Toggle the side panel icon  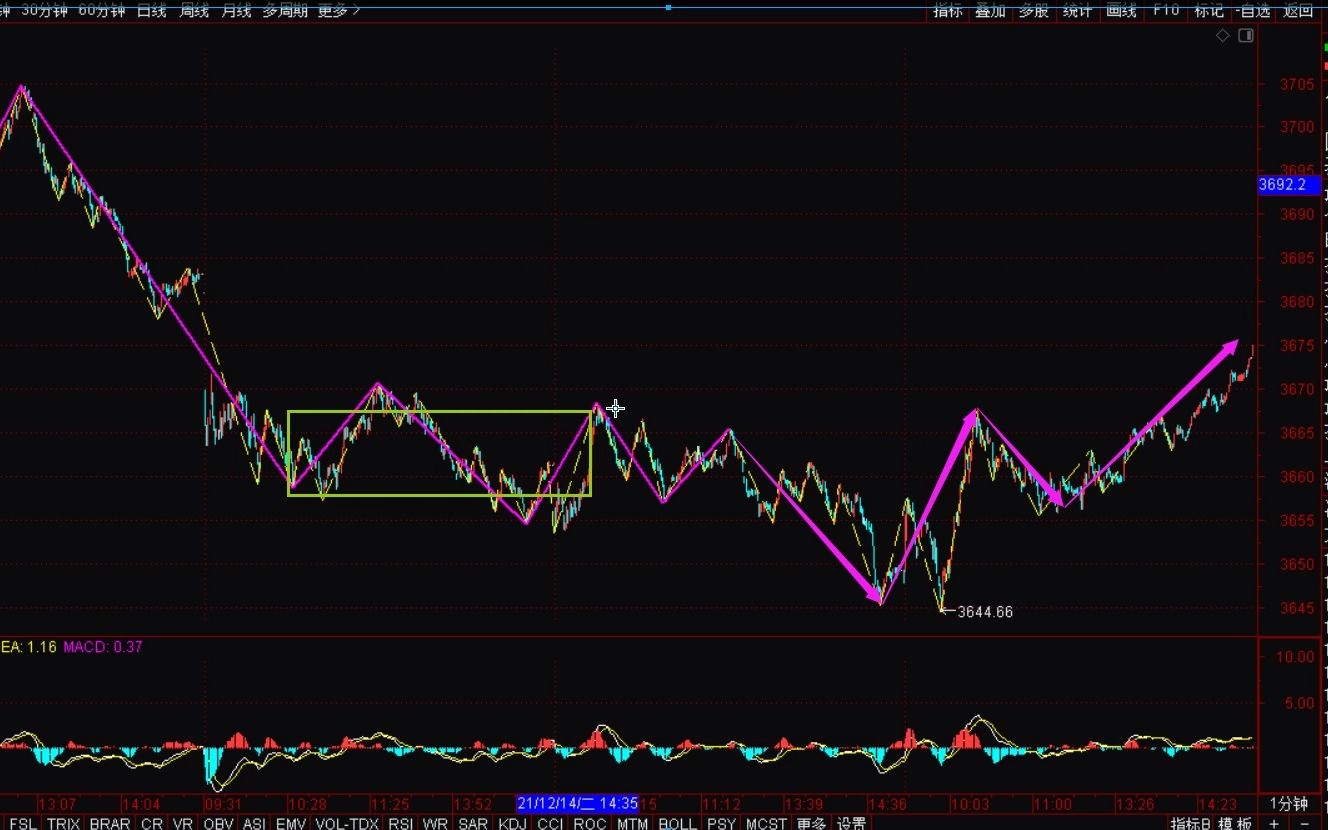coord(1246,36)
